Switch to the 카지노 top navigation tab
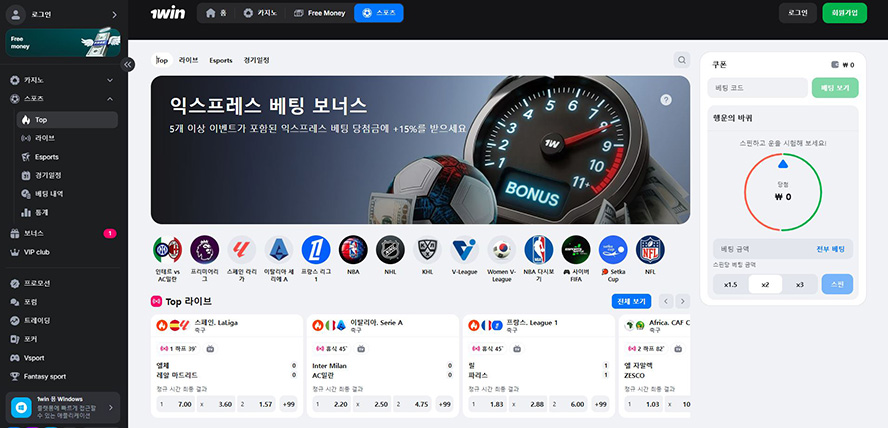The image size is (888, 428). pos(259,12)
